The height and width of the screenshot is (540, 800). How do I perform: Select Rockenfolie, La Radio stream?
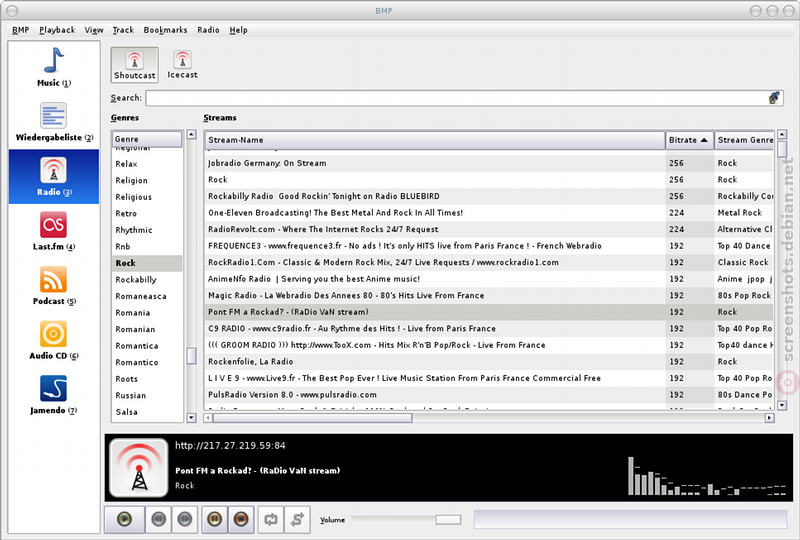tap(489, 361)
